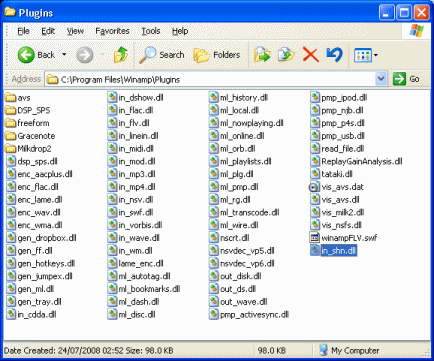
Task: Select file name lame_enc.dll
Action: pyautogui.click(x=141, y=263)
